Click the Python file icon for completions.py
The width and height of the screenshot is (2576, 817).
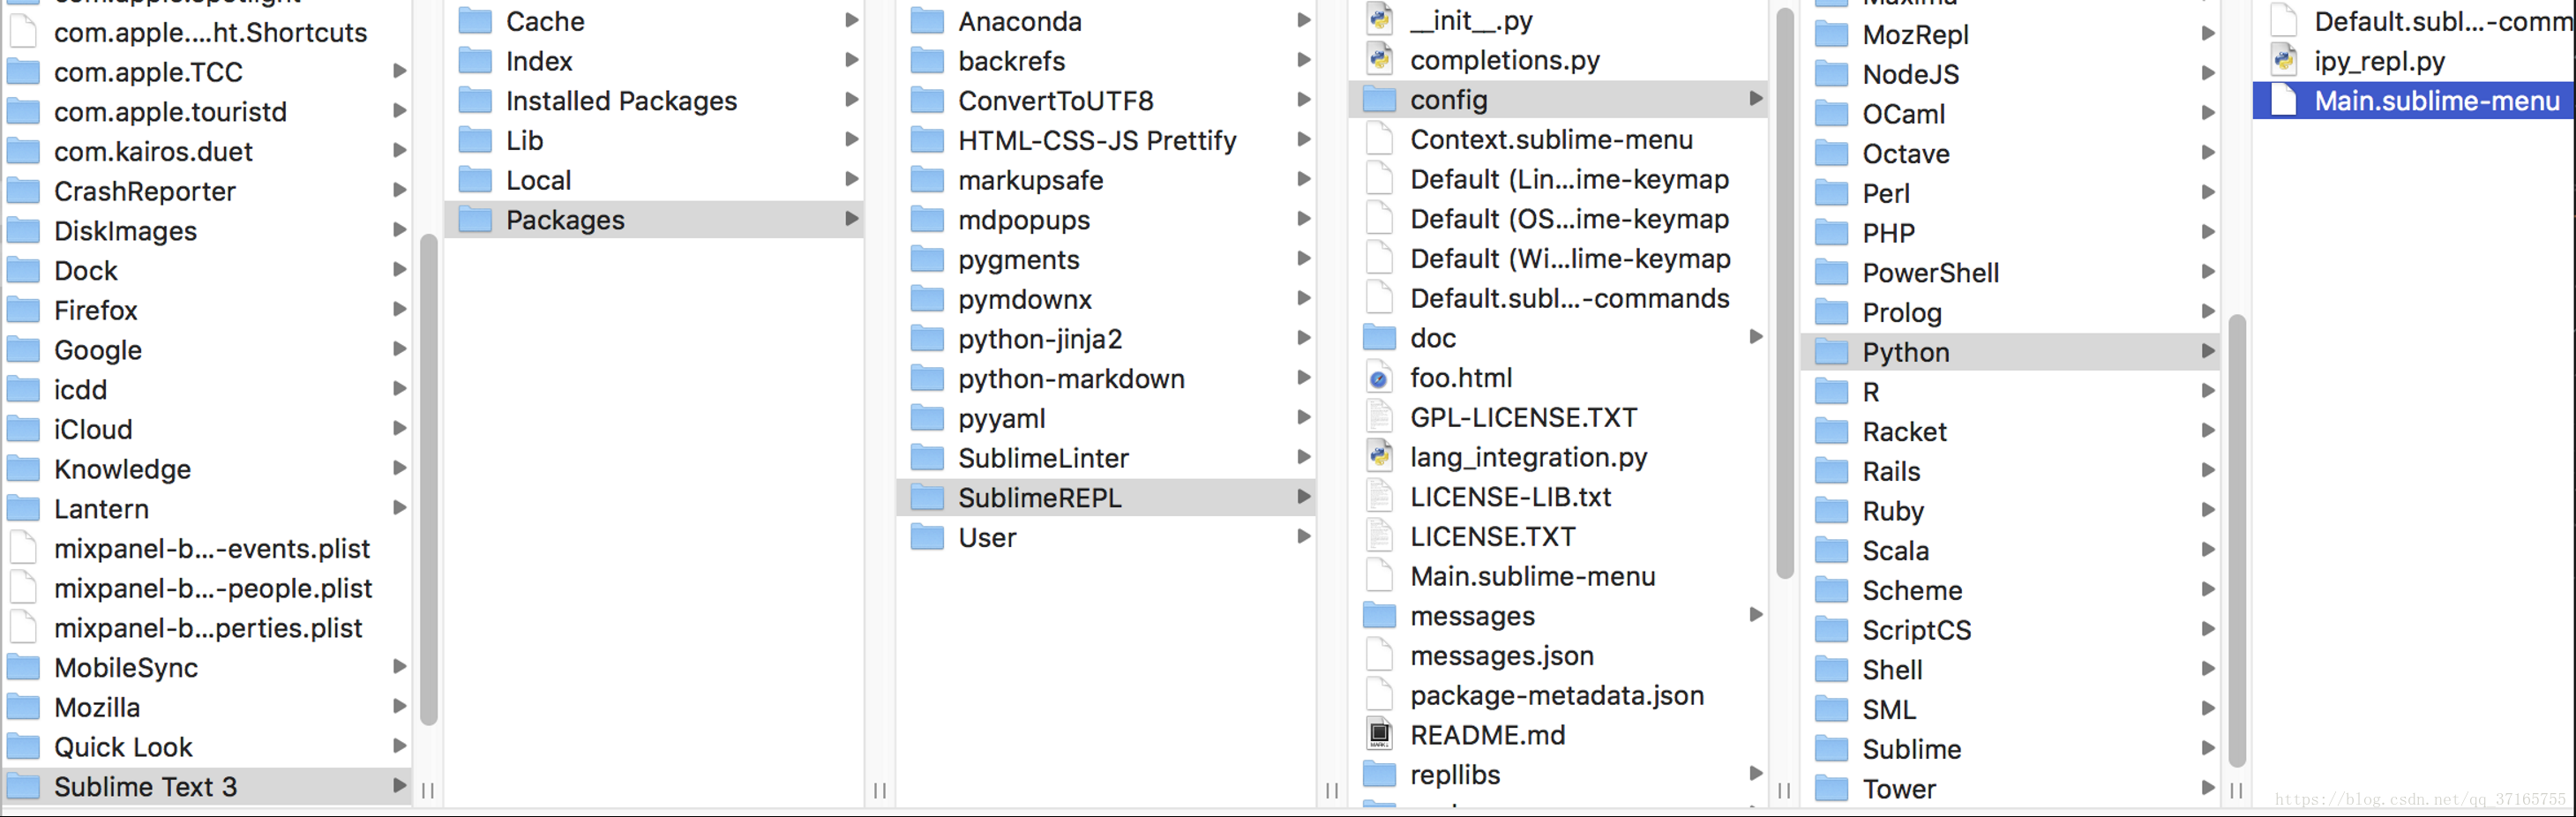[1380, 60]
